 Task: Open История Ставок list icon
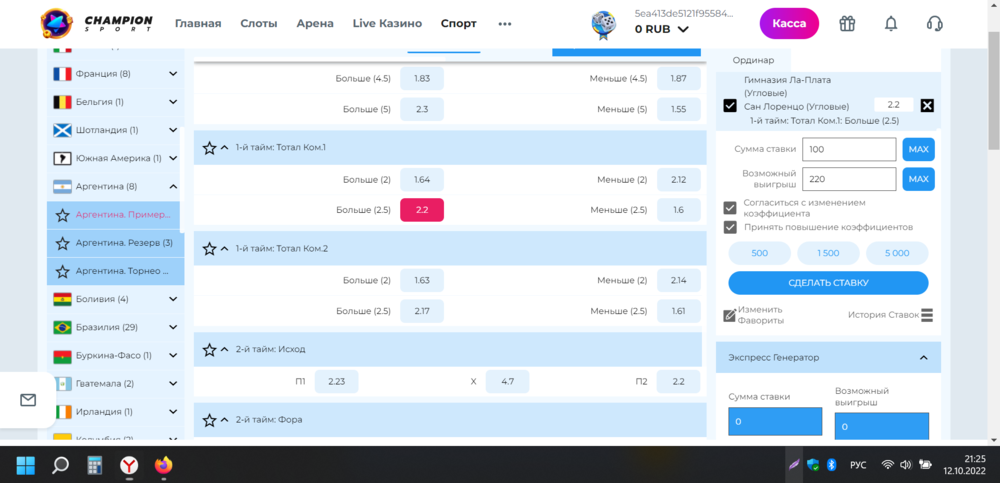click(927, 315)
